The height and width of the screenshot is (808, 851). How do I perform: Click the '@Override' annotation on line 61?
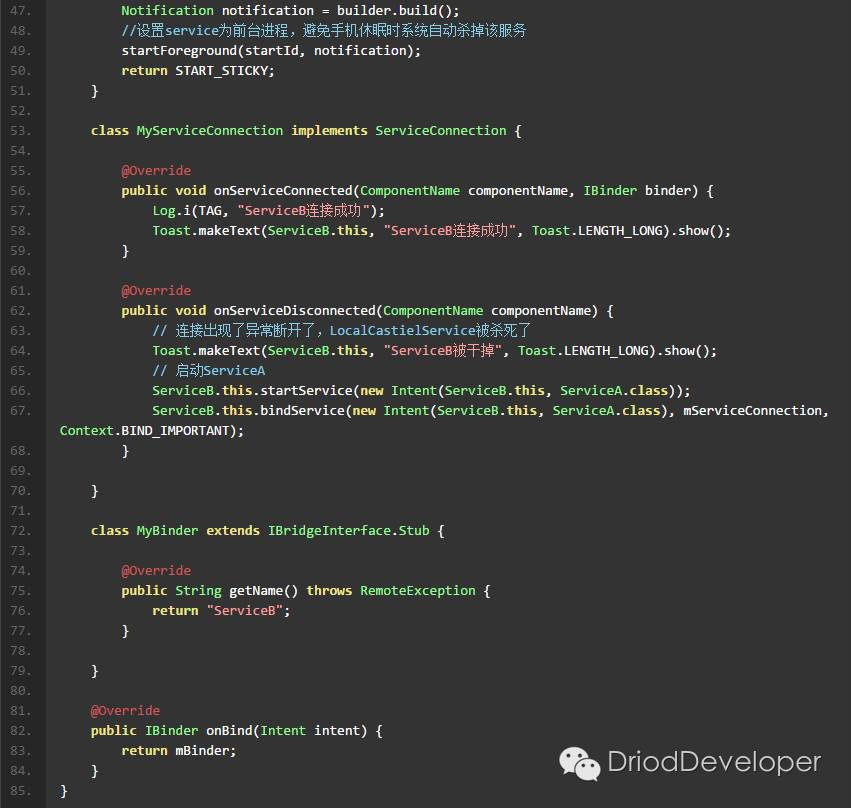click(x=156, y=291)
